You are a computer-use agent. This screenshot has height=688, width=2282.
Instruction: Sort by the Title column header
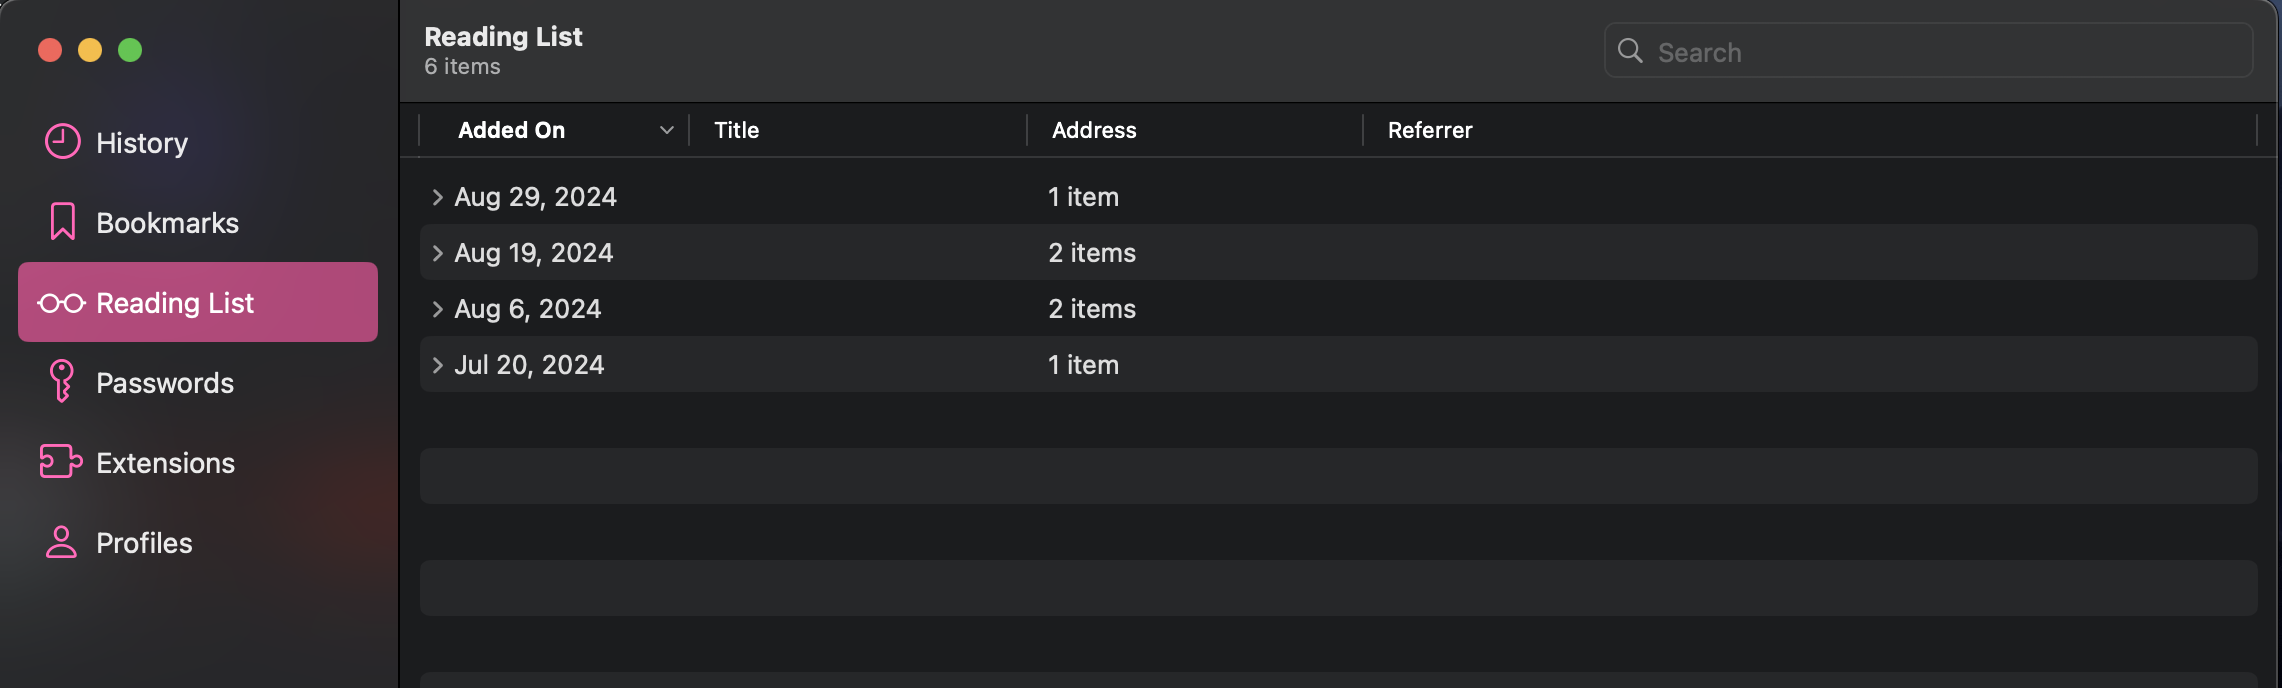tap(737, 130)
